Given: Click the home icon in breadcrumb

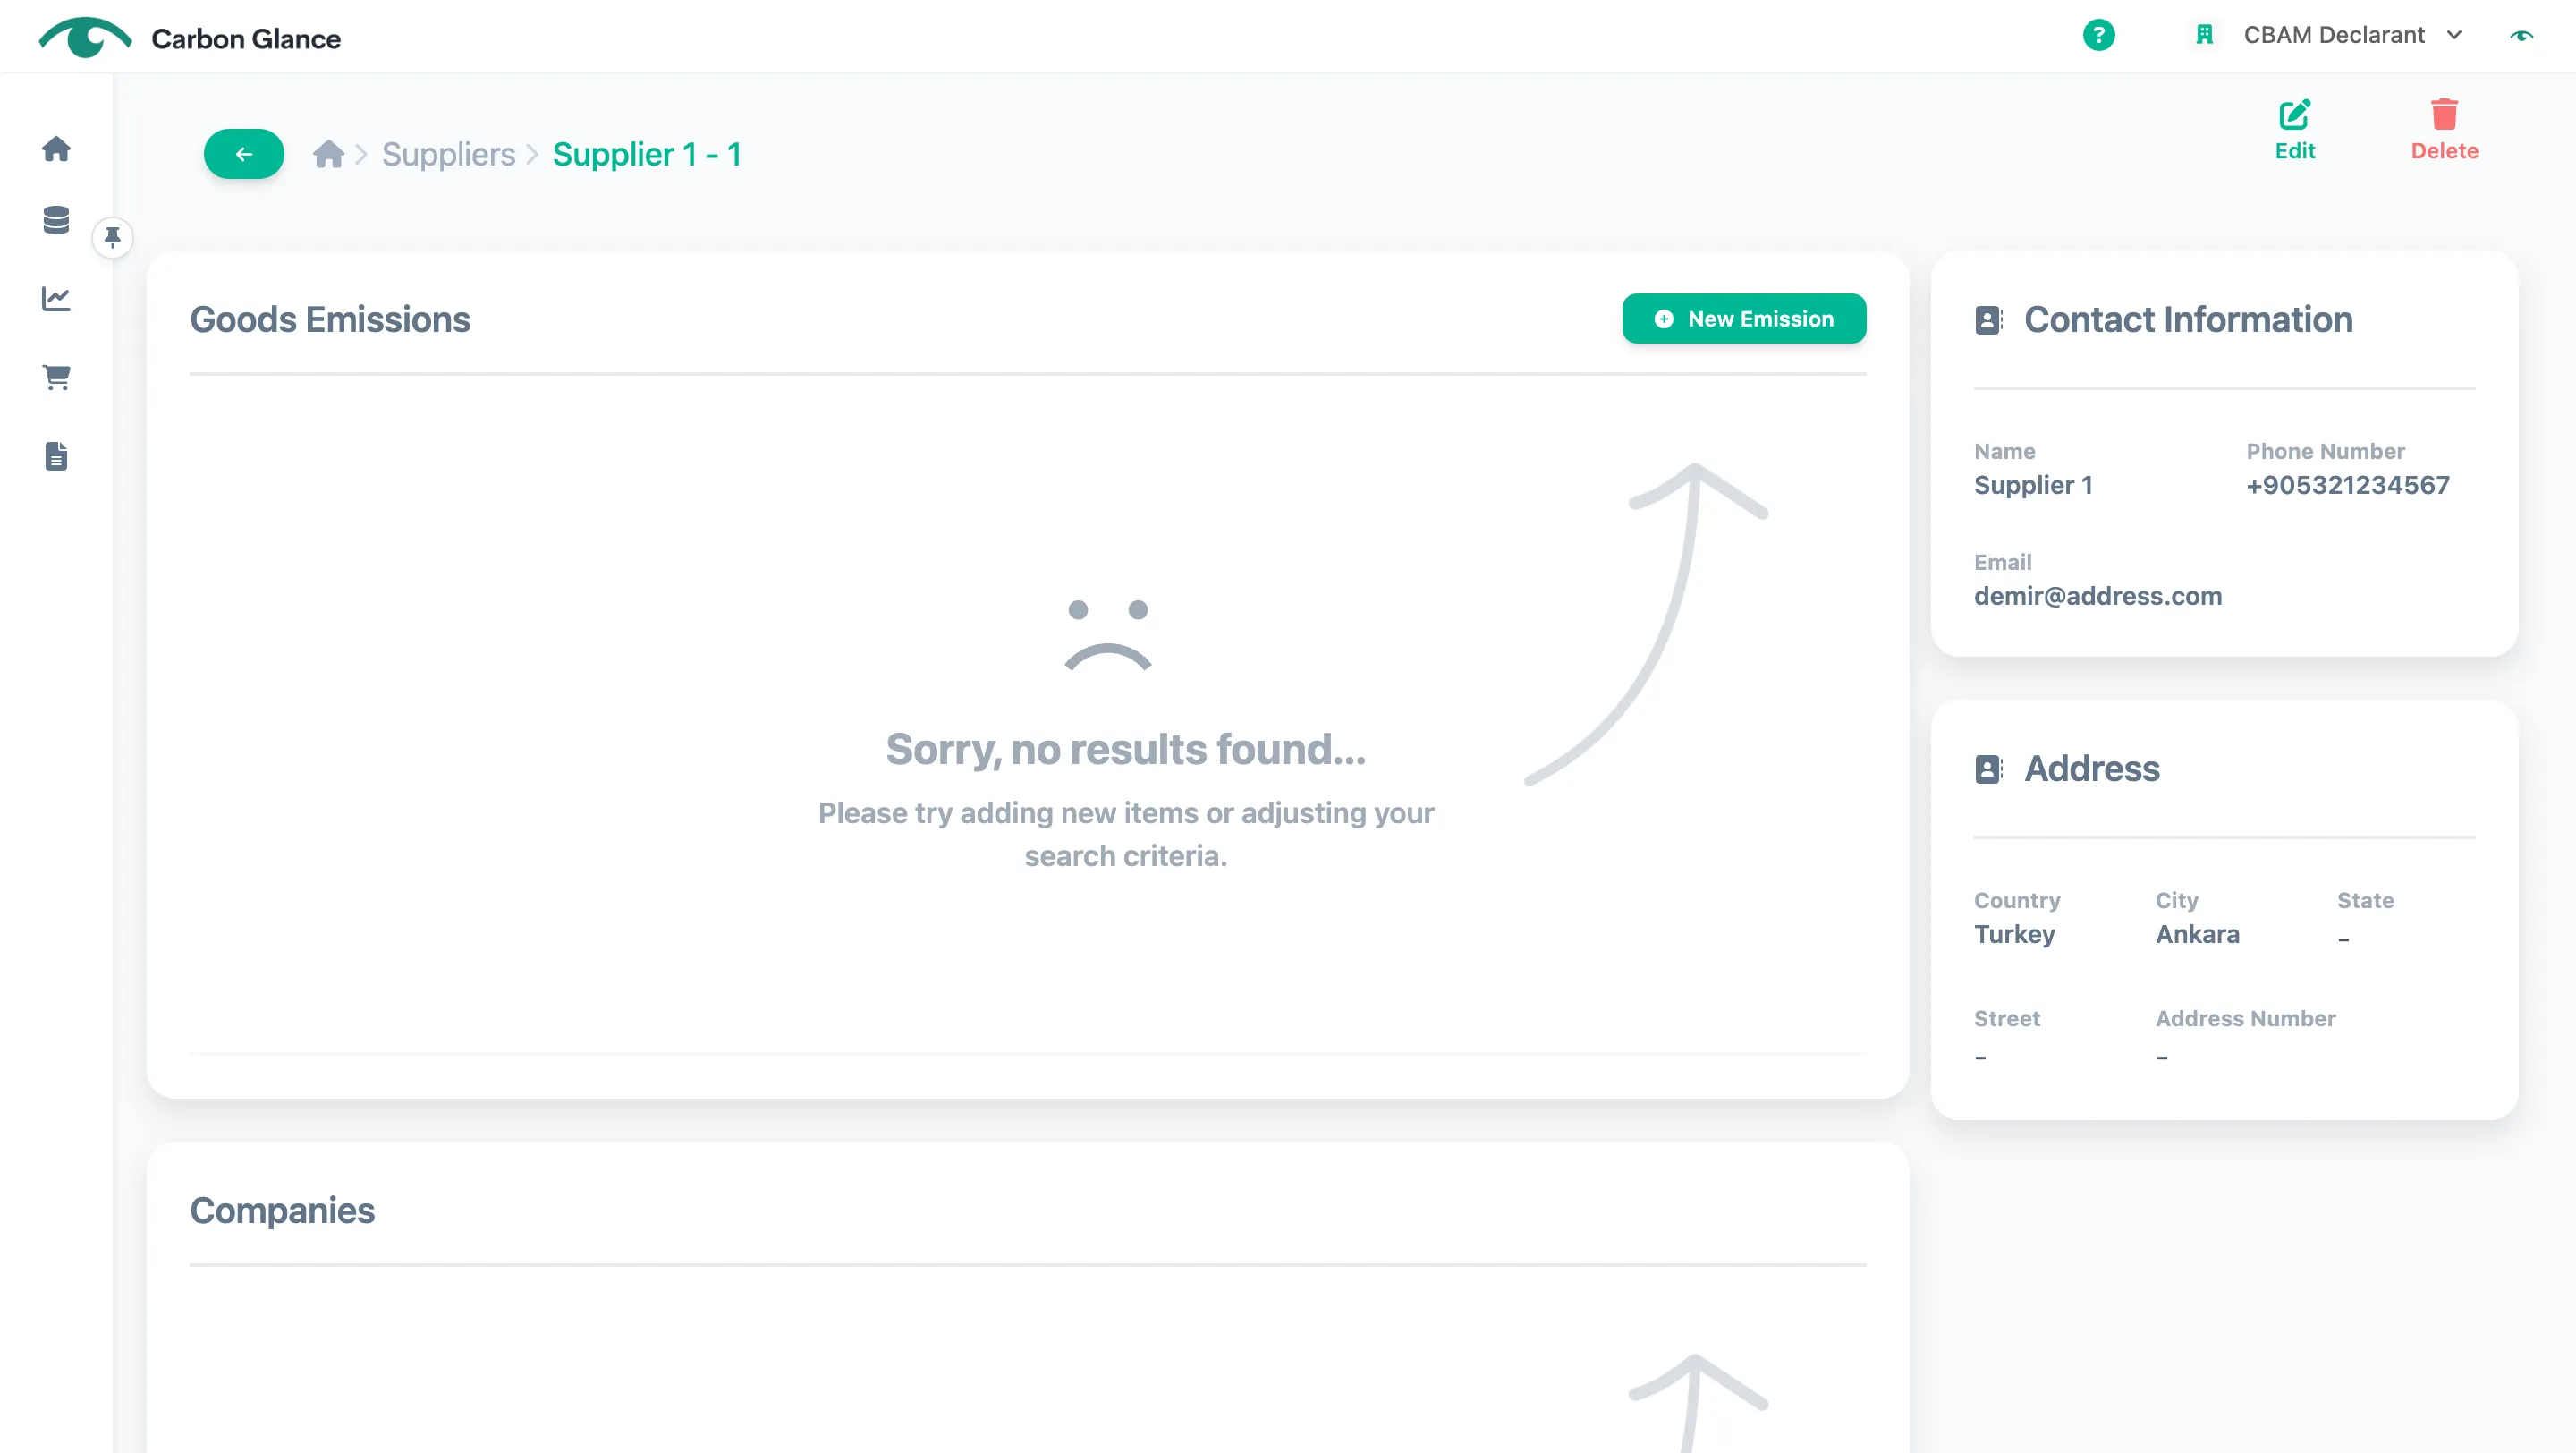Looking at the screenshot, I should click(x=328, y=154).
